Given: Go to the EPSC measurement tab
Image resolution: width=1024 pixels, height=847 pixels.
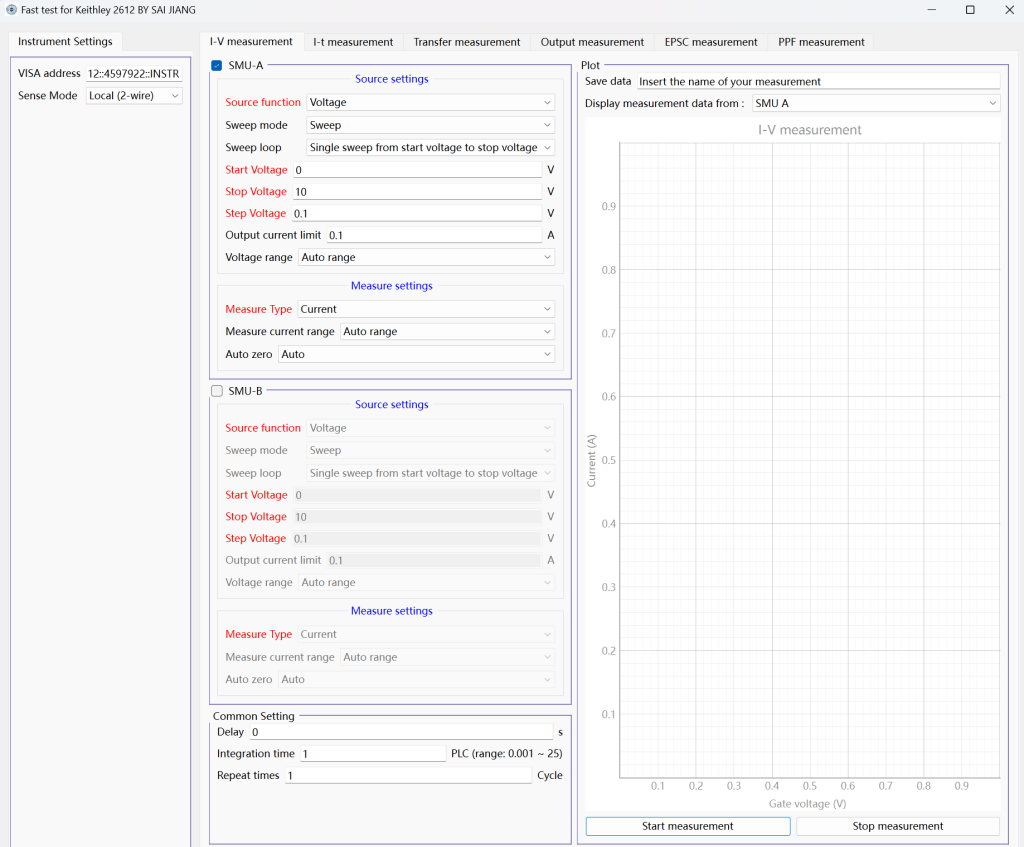Looking at the screenshot, I should [x=711, y=42].
